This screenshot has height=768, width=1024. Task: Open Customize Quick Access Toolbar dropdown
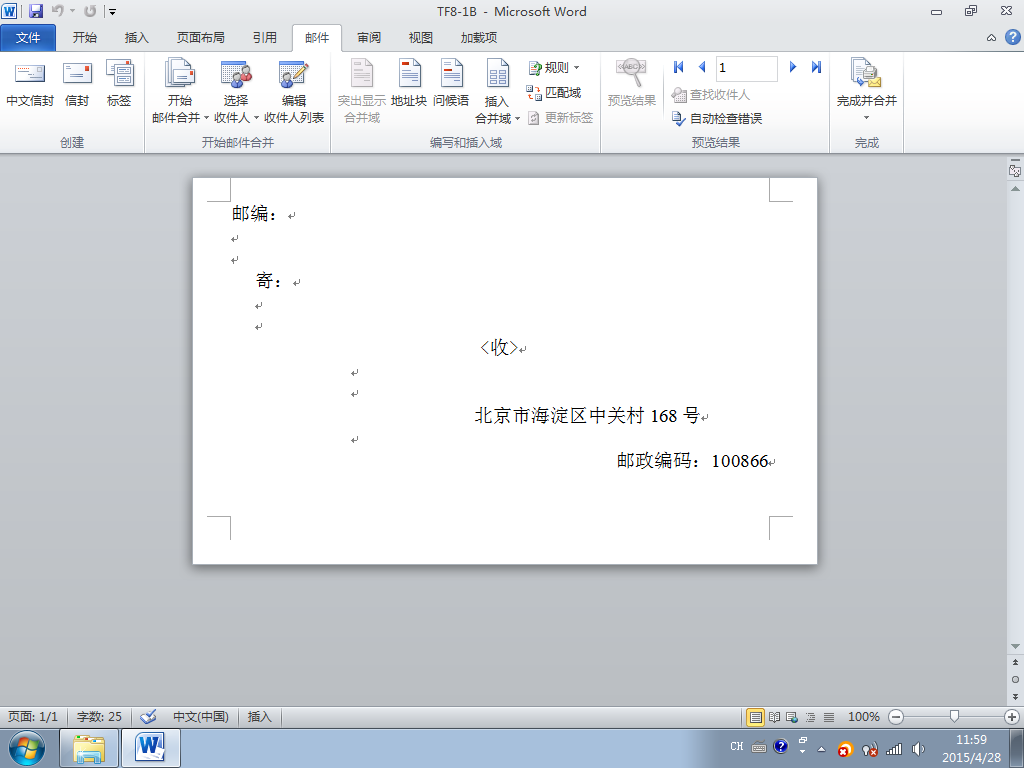[x=112, y=12]
